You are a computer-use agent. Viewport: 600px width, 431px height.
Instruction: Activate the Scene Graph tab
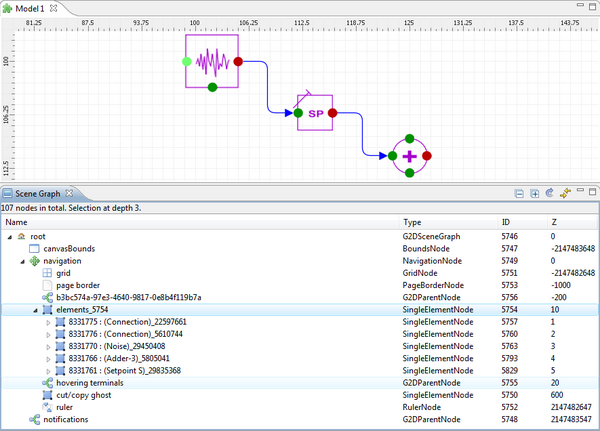click(x=40, y=193)
